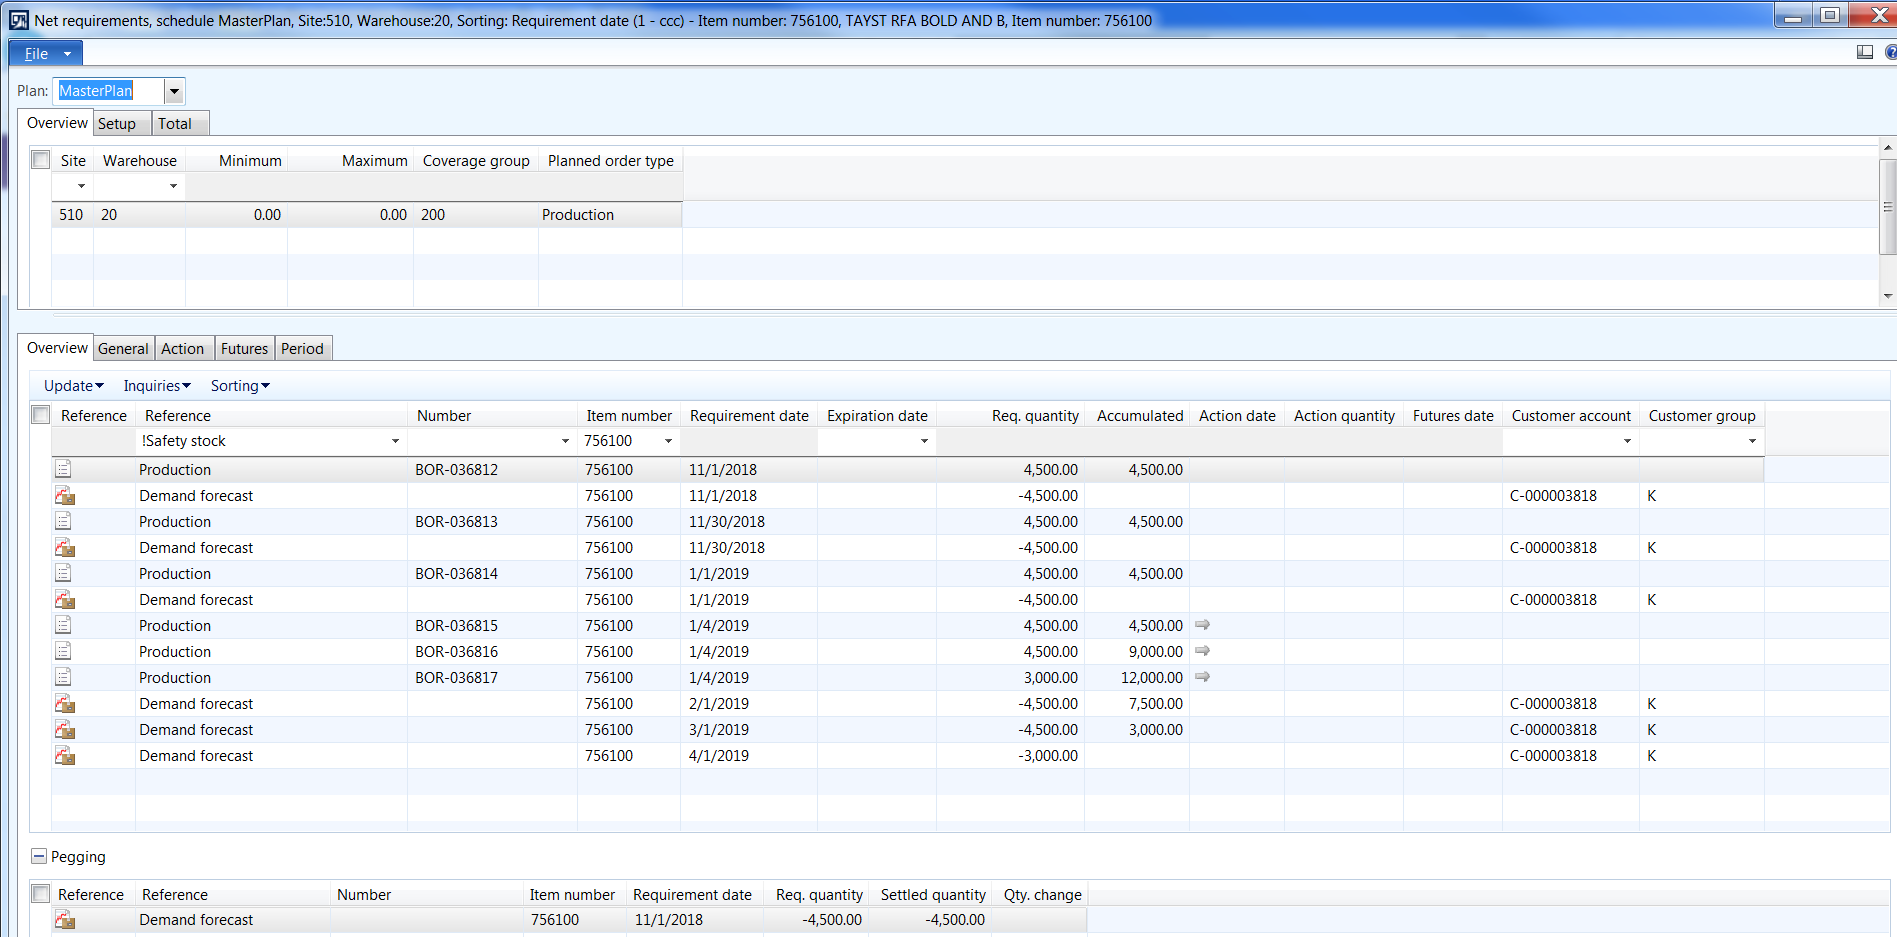This screenshot has height=937, width=1897.
Task: Select the site 510 row in upper grid
Action: coord(367,215)
